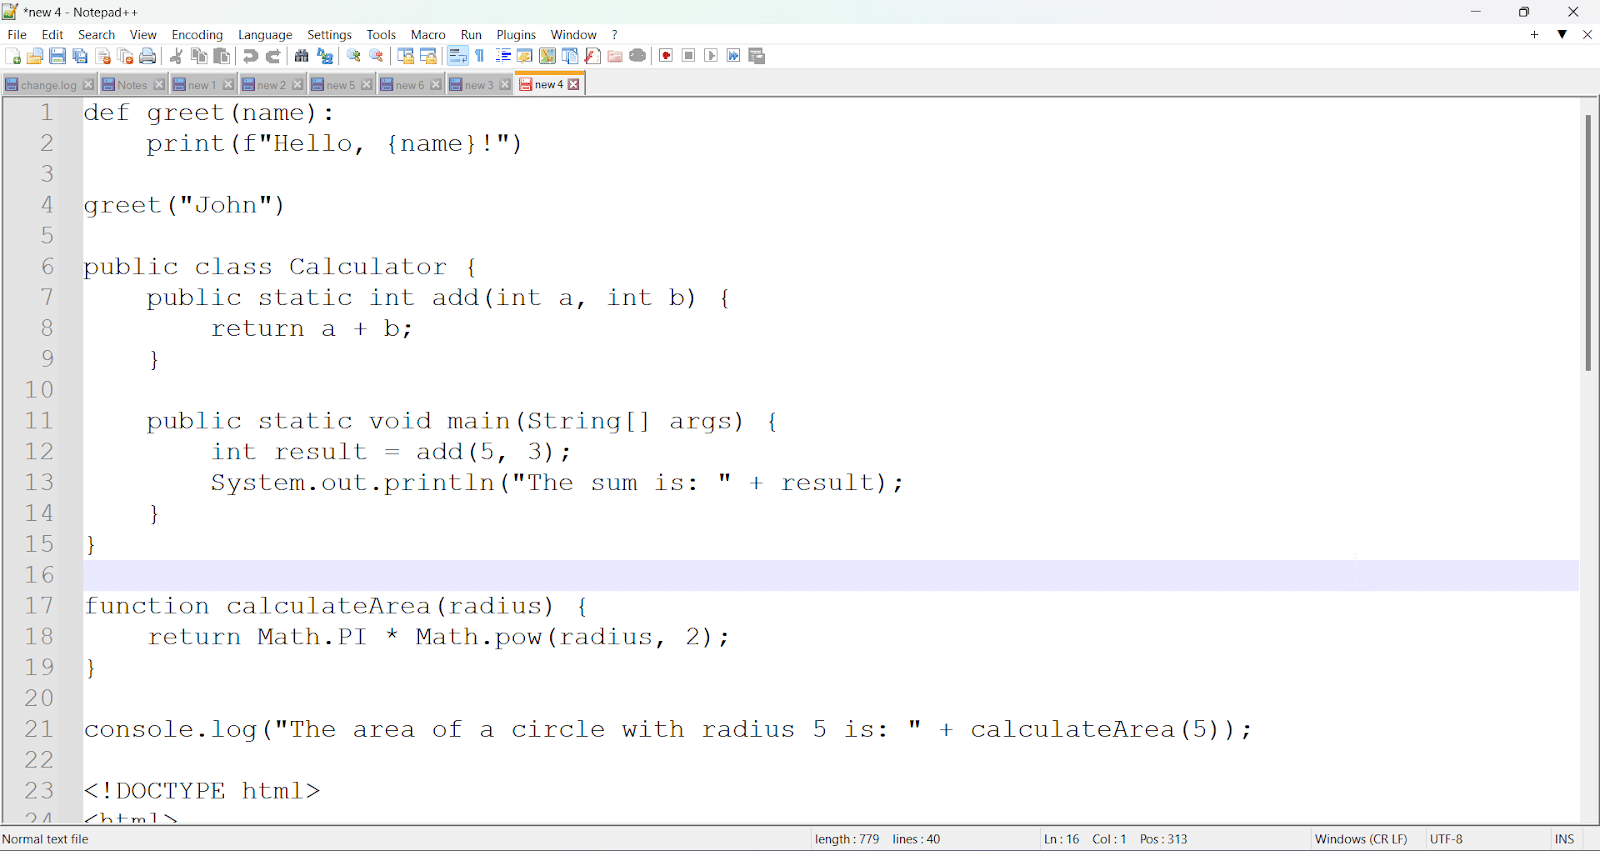Paste from the clipboard via toolbar icon
The image size is (1600, 851).
pos(222,56)
